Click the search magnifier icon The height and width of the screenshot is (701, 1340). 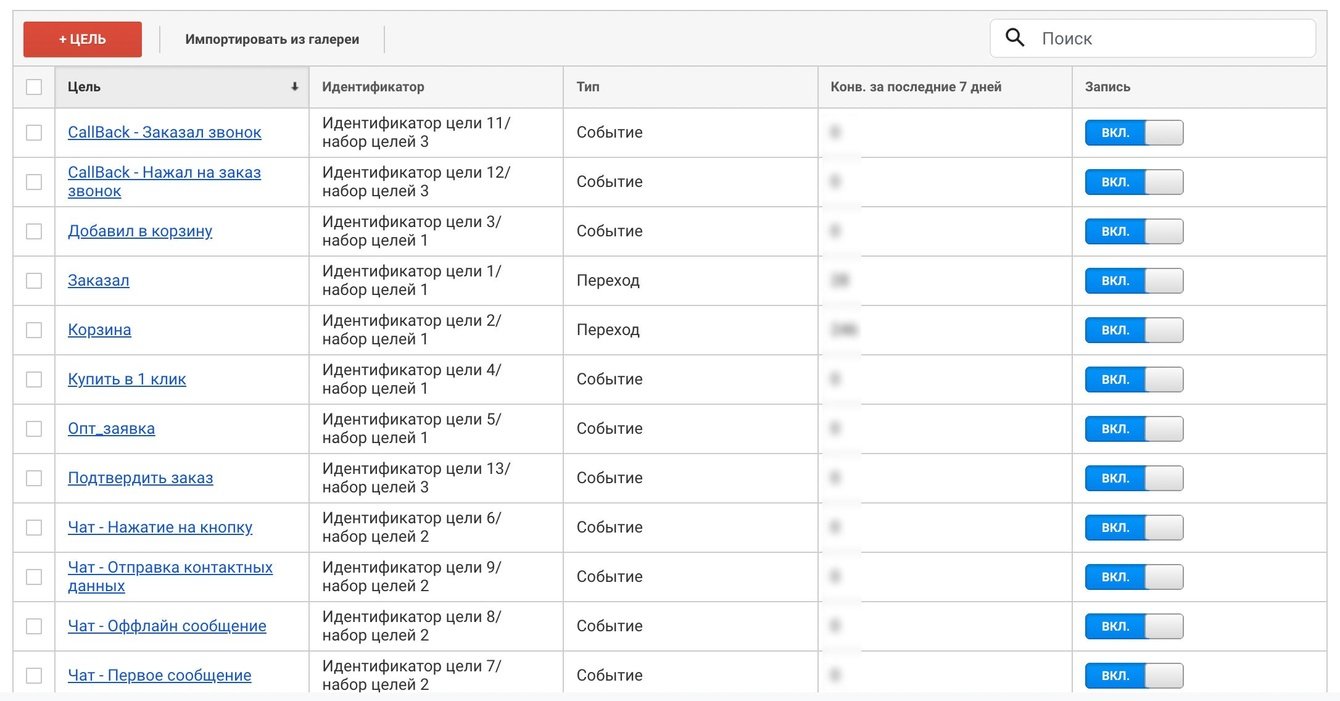1015,38
